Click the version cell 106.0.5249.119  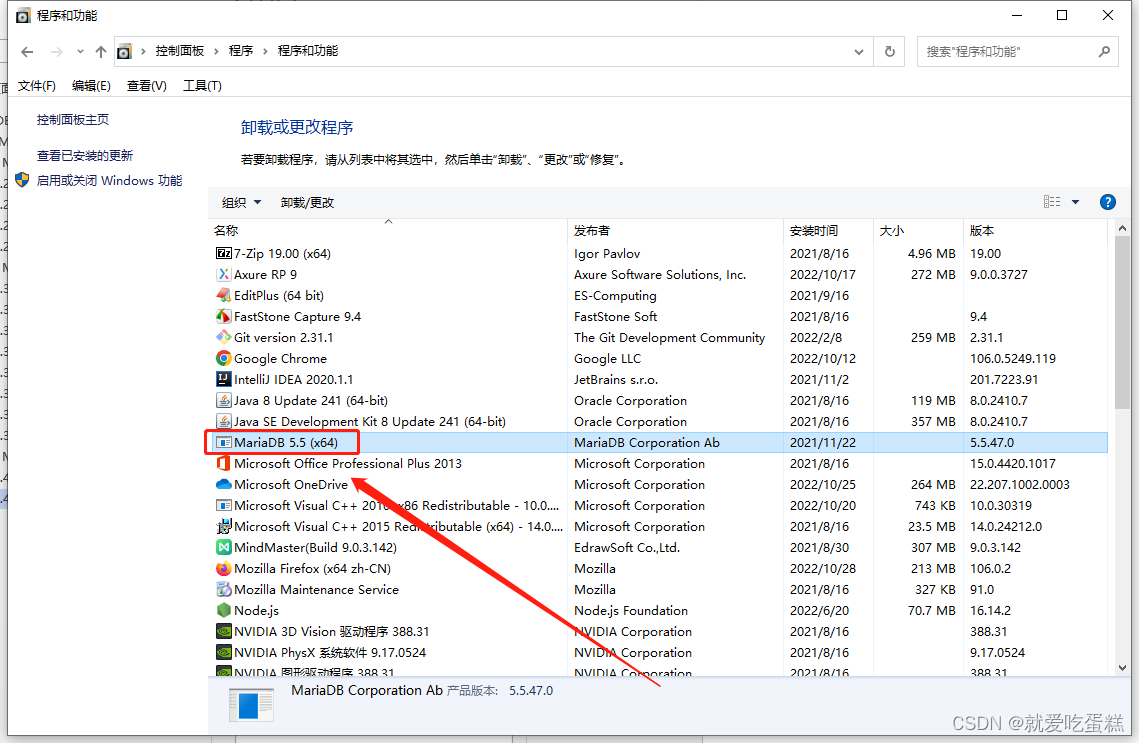click(x=1013, y=359)
